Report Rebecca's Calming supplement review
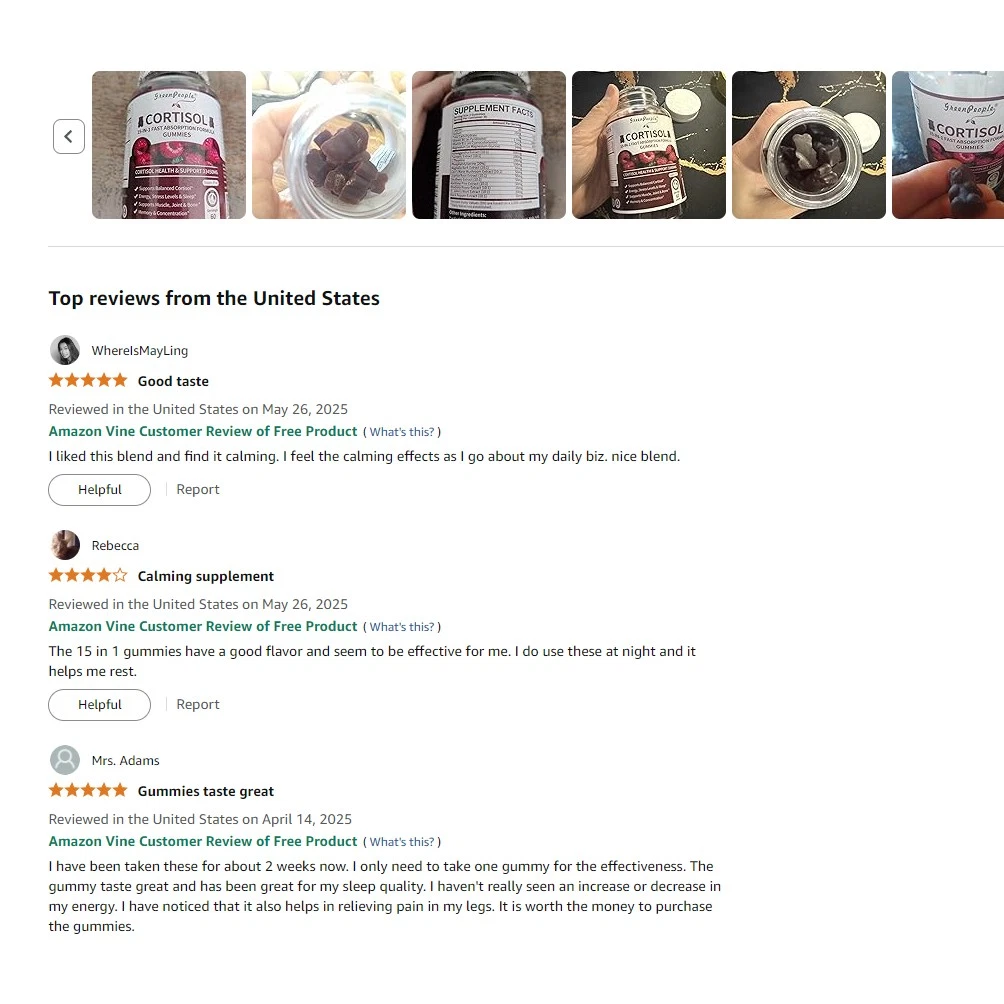This screenshot has width=1004, height=1004. pos(198,705)
